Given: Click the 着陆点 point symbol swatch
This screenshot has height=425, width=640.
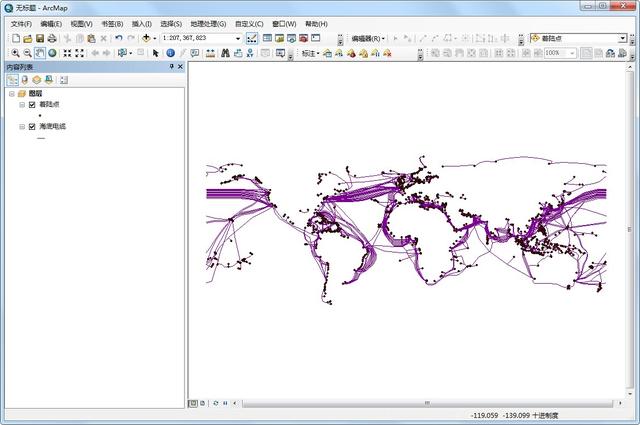Looking at the screenshot, I should point(39,116).
